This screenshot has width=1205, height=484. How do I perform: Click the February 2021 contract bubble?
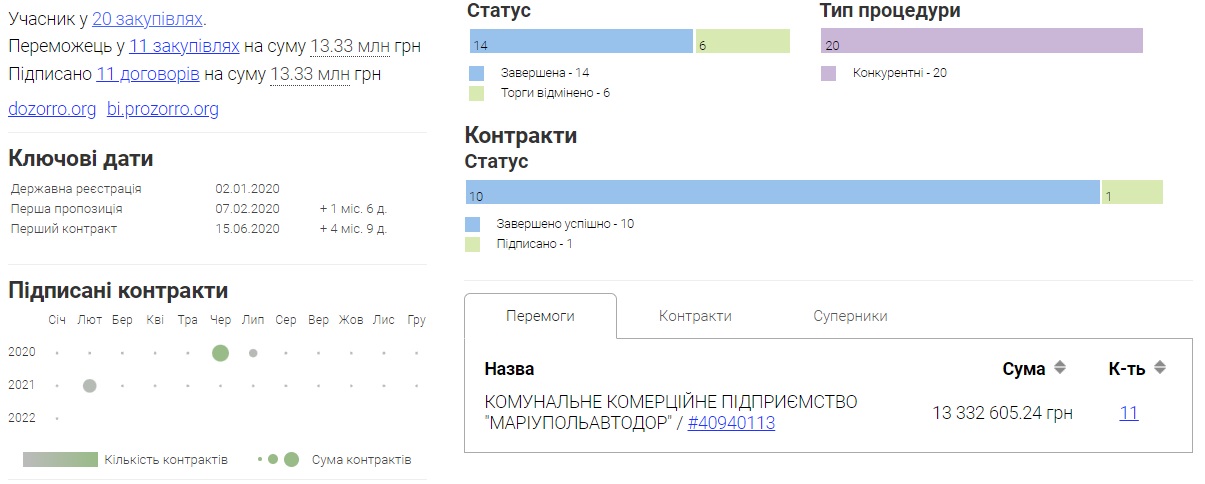(x=90, y=386)
